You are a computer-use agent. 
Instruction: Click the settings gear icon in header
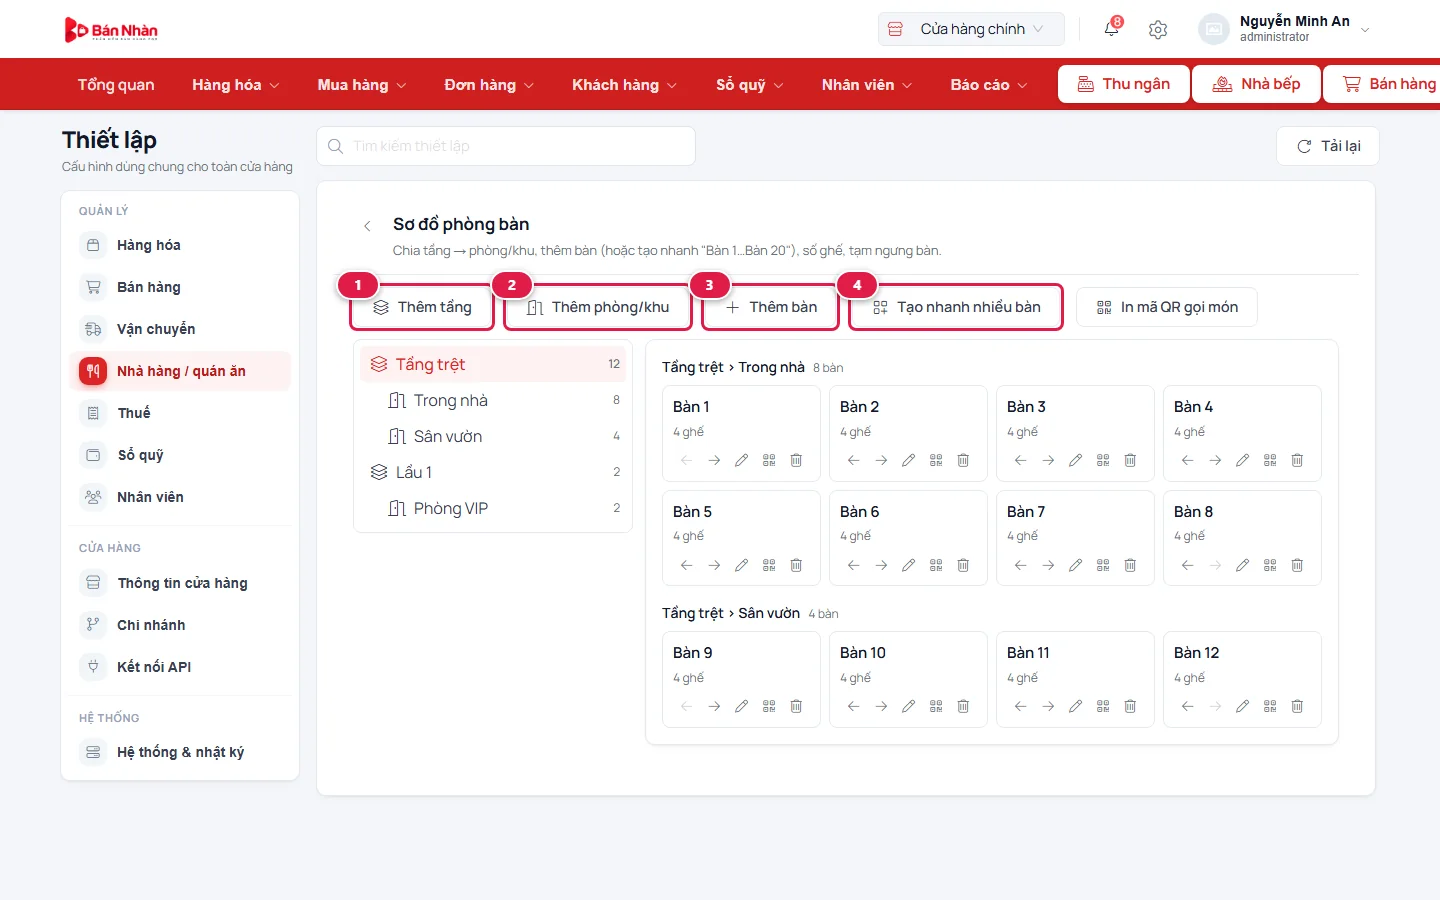1158,29
